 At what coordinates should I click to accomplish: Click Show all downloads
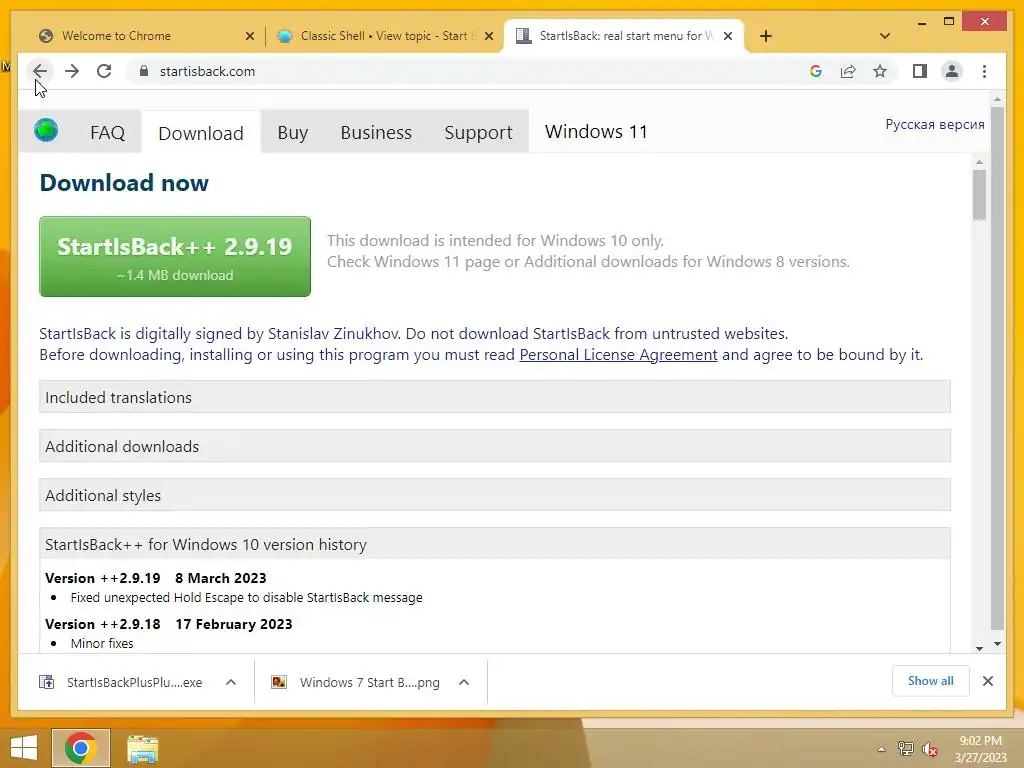click(x=931, y=681)
